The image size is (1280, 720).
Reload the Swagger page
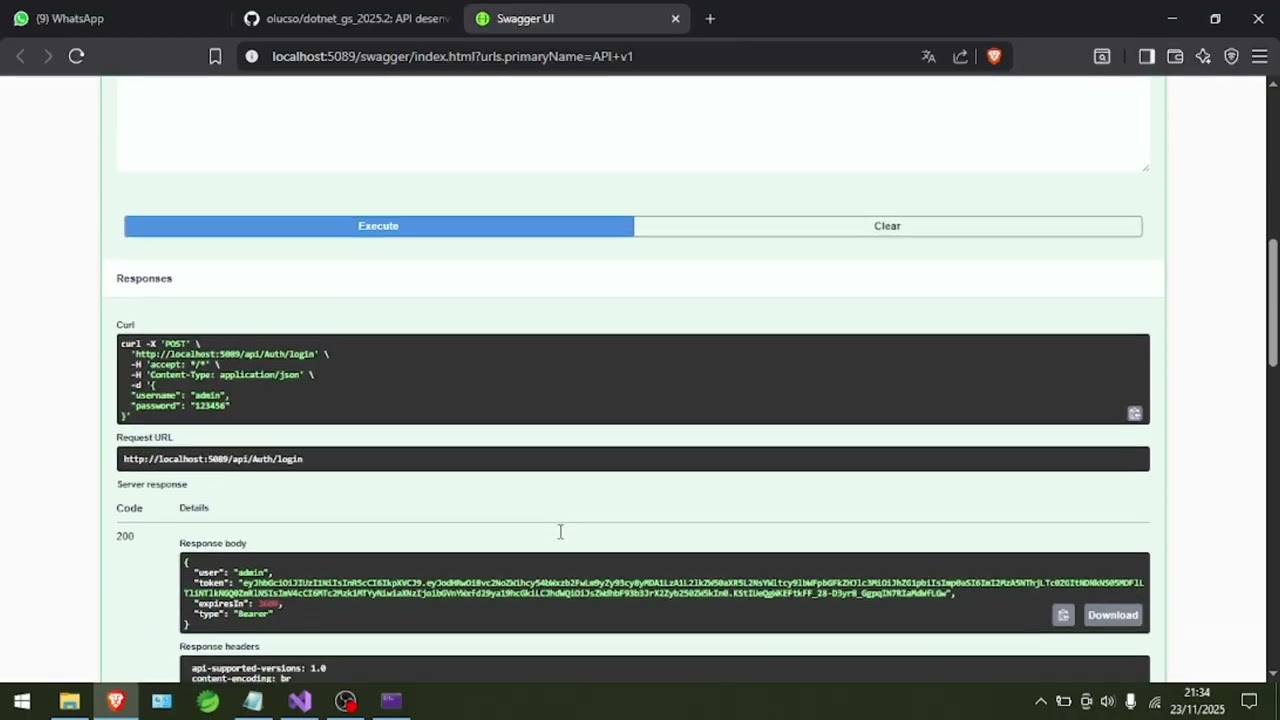(x=76, y=57)
